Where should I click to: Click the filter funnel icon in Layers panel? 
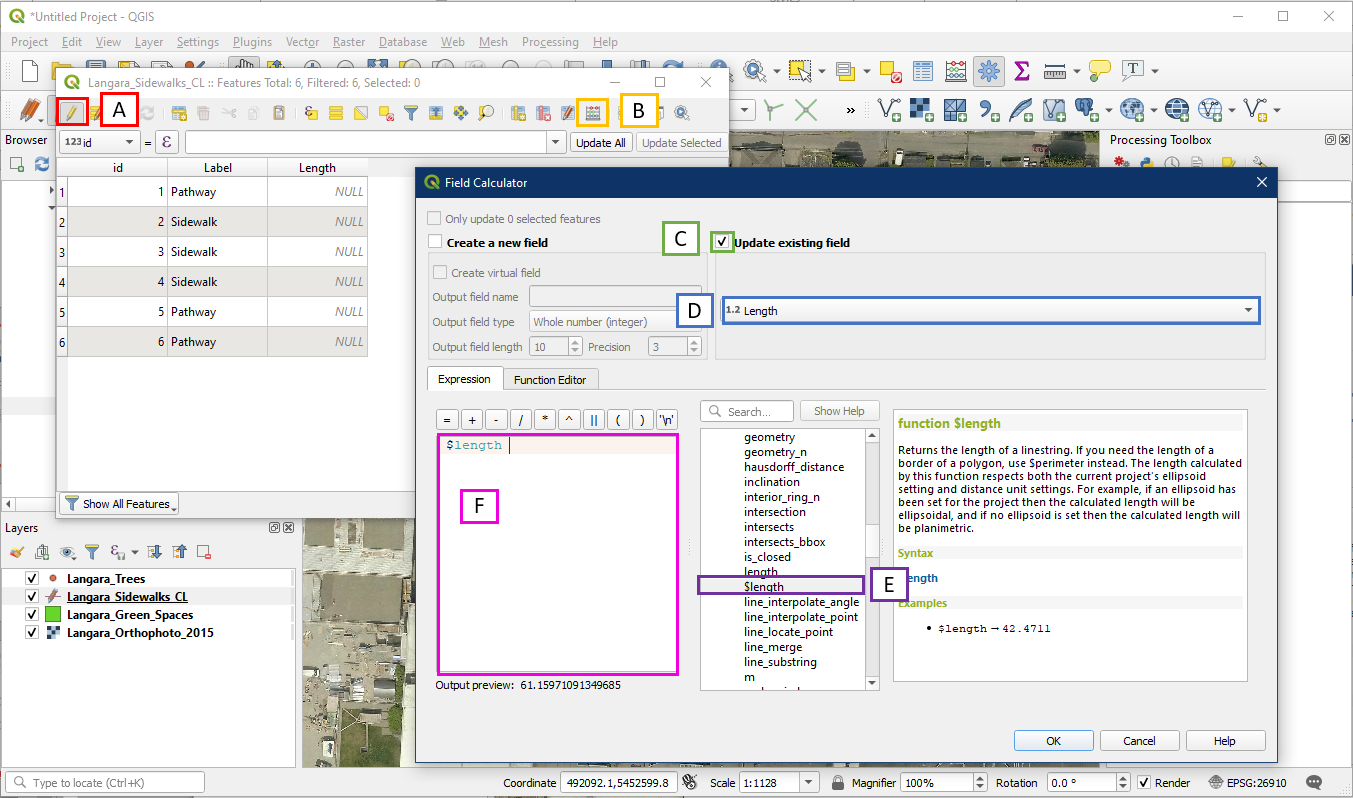92,551
